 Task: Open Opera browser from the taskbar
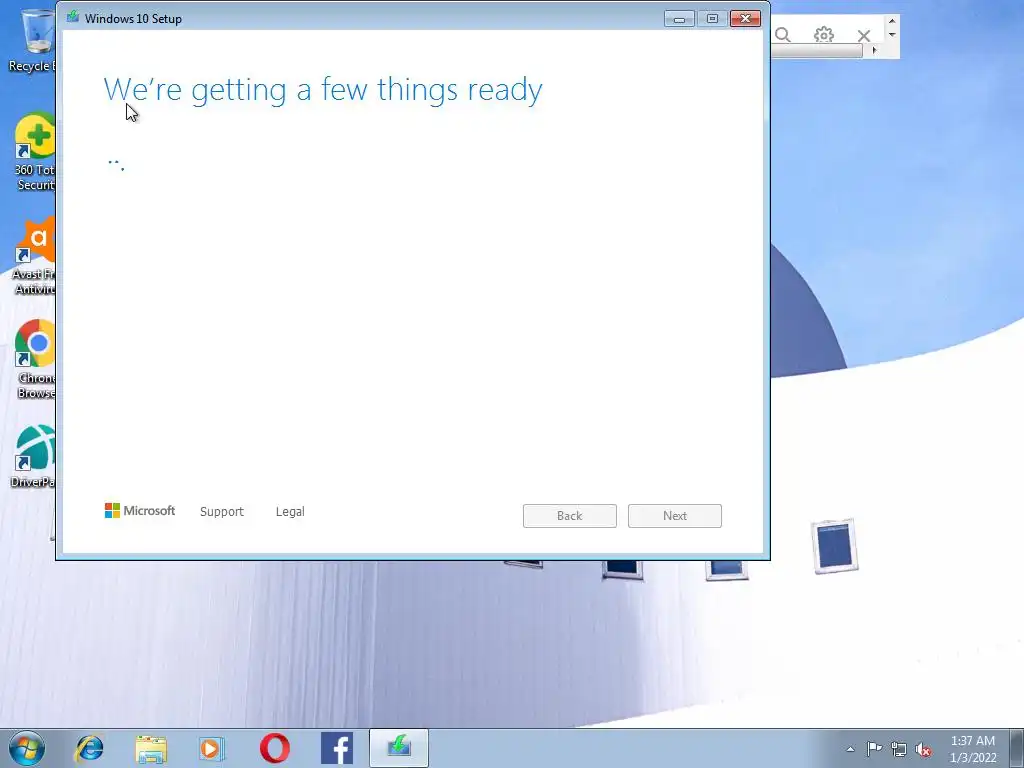coord(275,748)
